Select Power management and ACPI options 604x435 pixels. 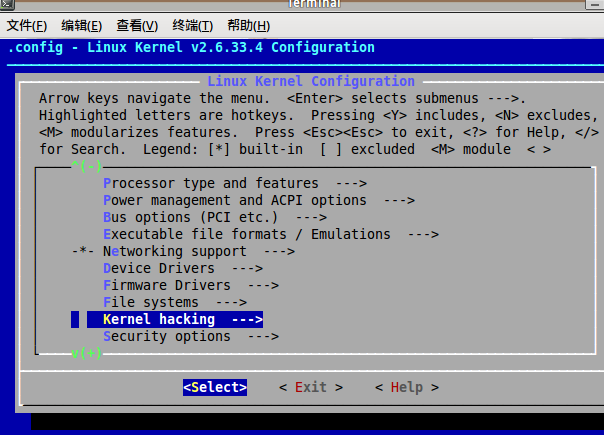pyautogui.click(x=259, y=200)
